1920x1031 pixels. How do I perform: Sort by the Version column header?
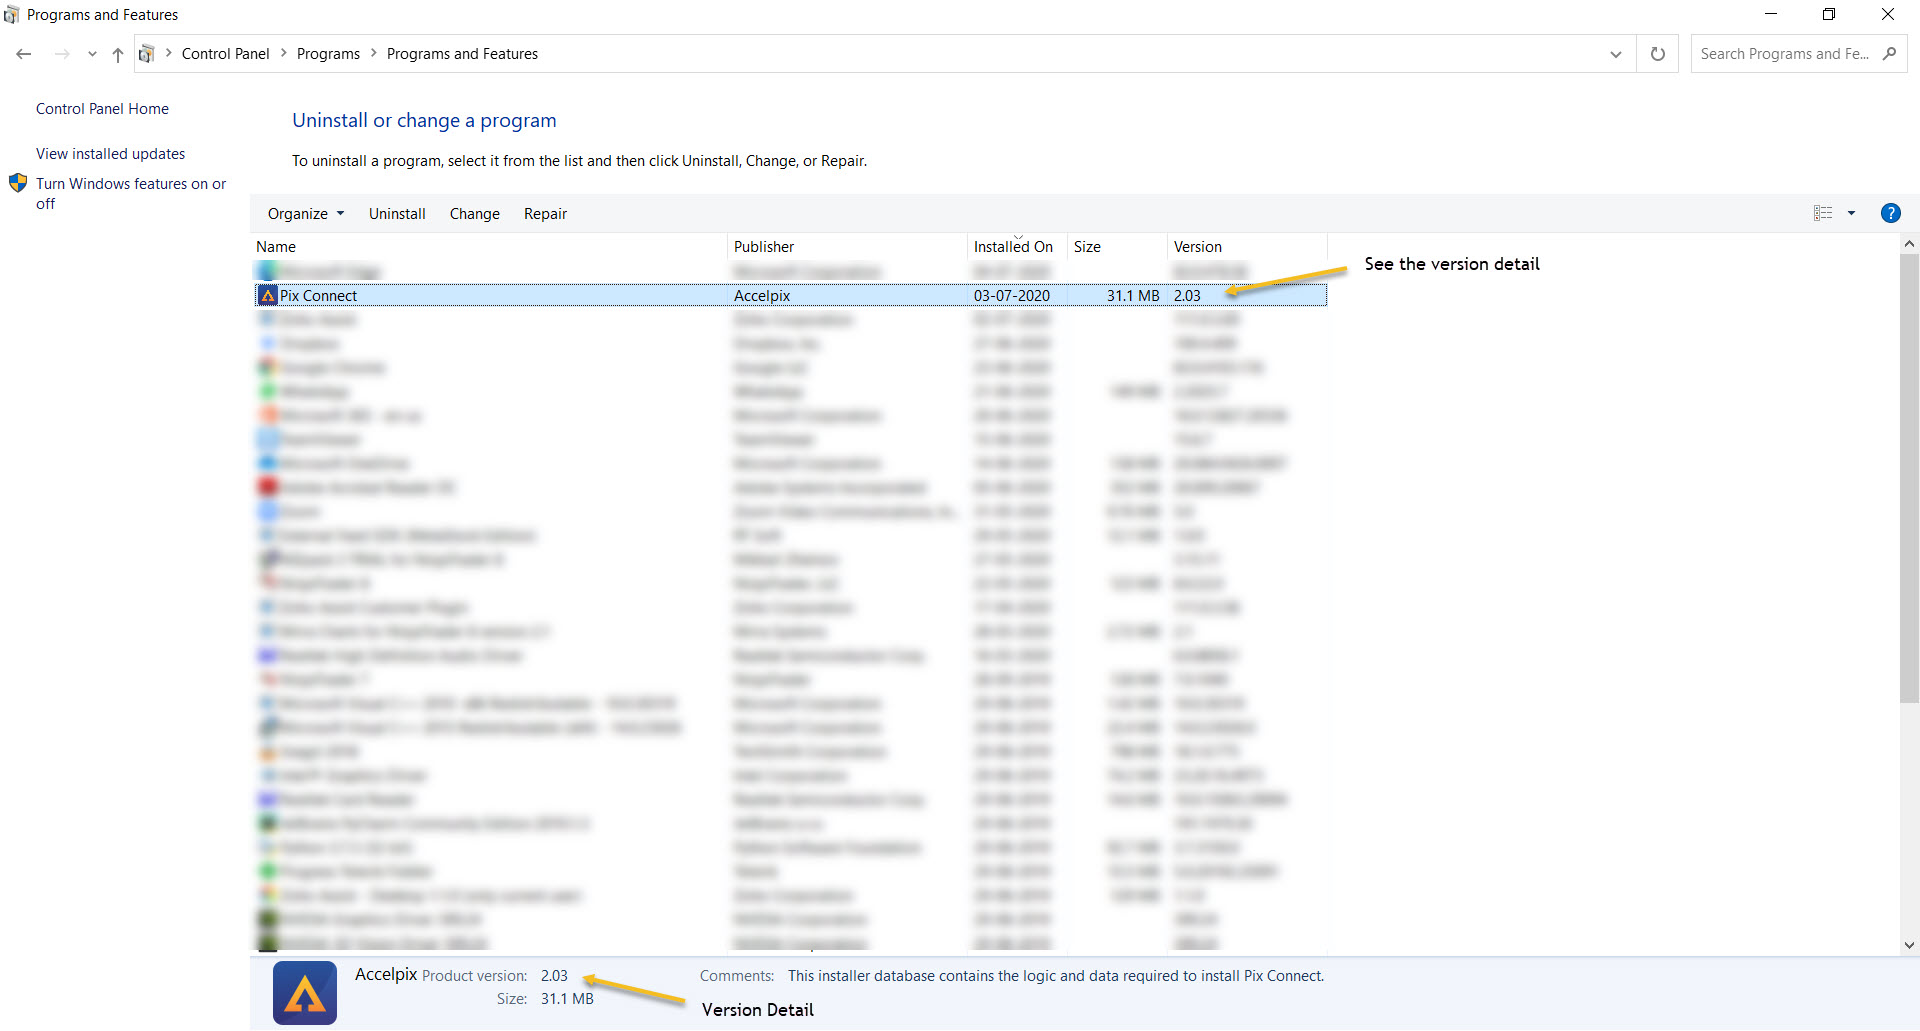pyautogui.click(x=1247, y=247)
